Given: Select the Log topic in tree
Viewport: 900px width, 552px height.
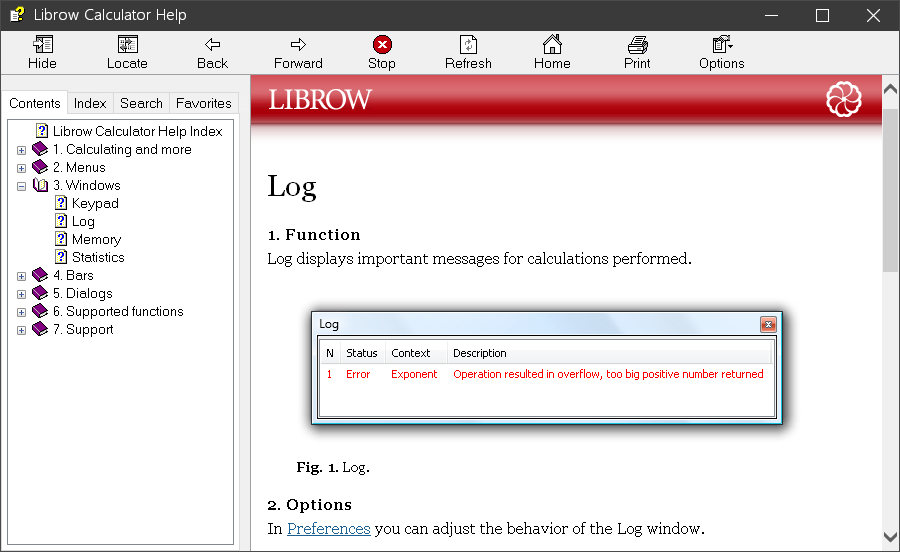Looking at the screenshot, I should (83, 221).
